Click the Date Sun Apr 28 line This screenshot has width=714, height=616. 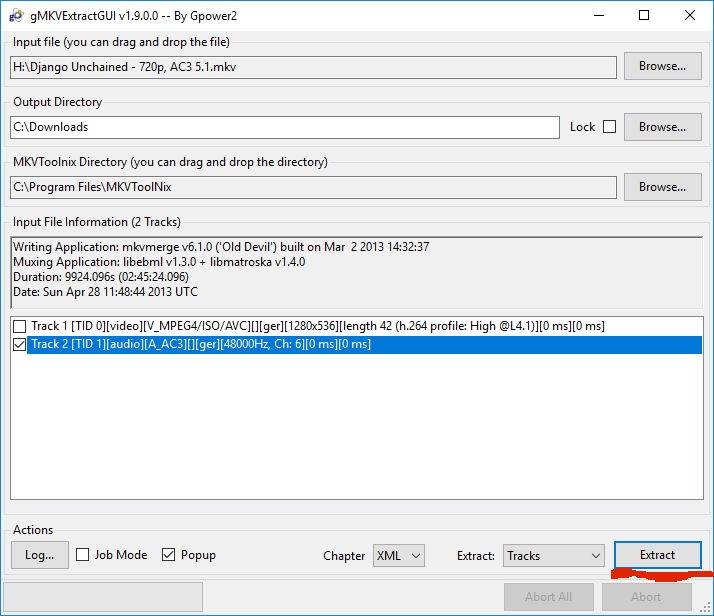105,292
